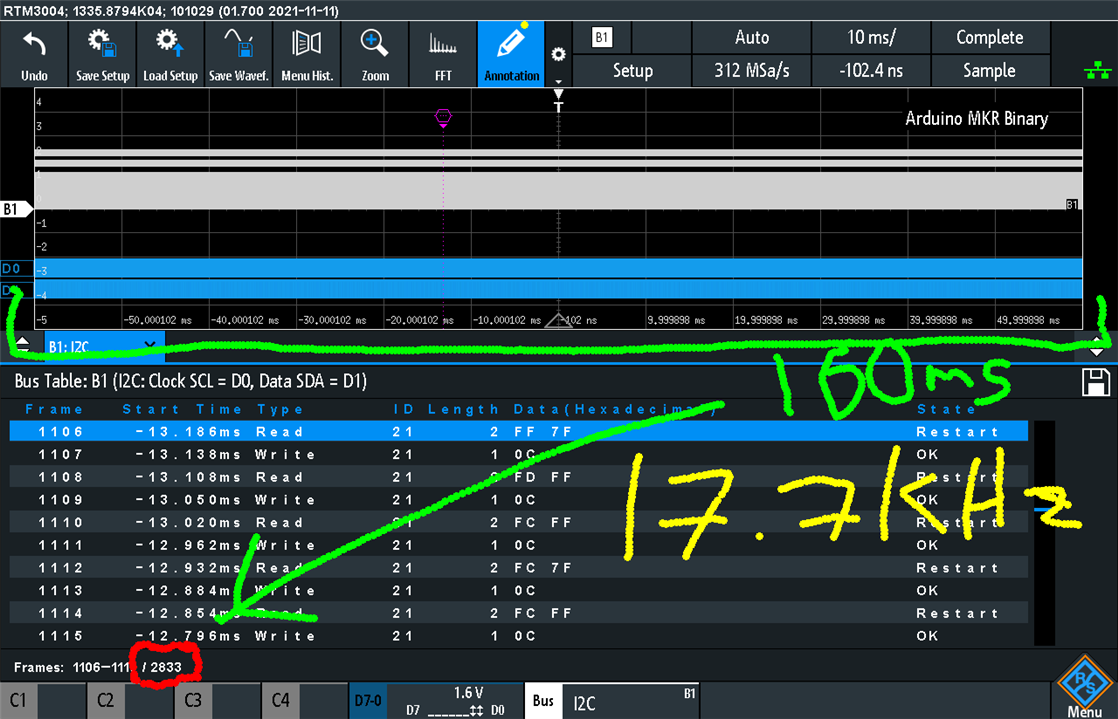Viewport: 1118px width, 719px height.
Task: Select the B1 bus level marker
Action: (x=16, y=209)
